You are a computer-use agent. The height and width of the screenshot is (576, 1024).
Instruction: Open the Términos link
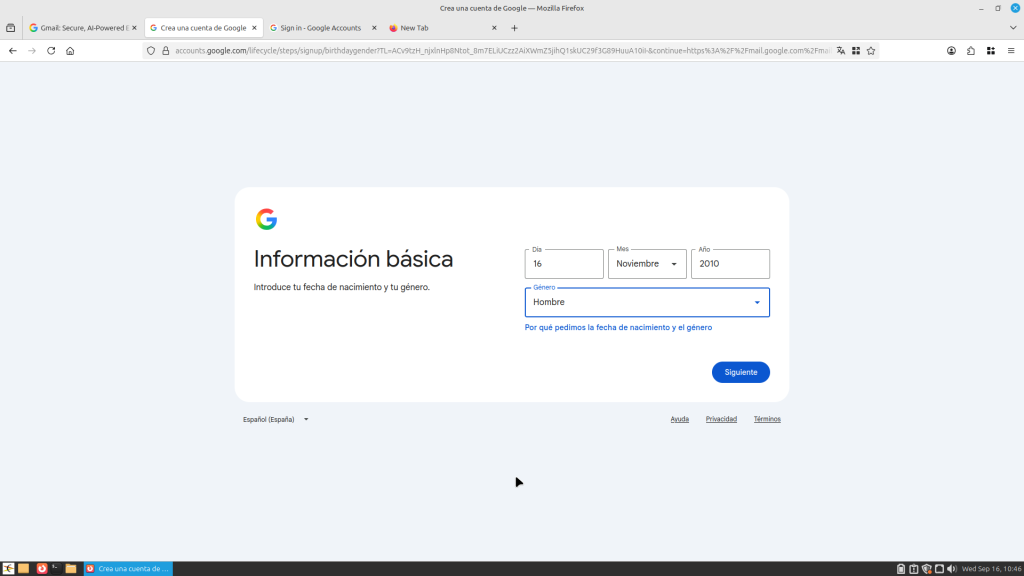point(767,419)
